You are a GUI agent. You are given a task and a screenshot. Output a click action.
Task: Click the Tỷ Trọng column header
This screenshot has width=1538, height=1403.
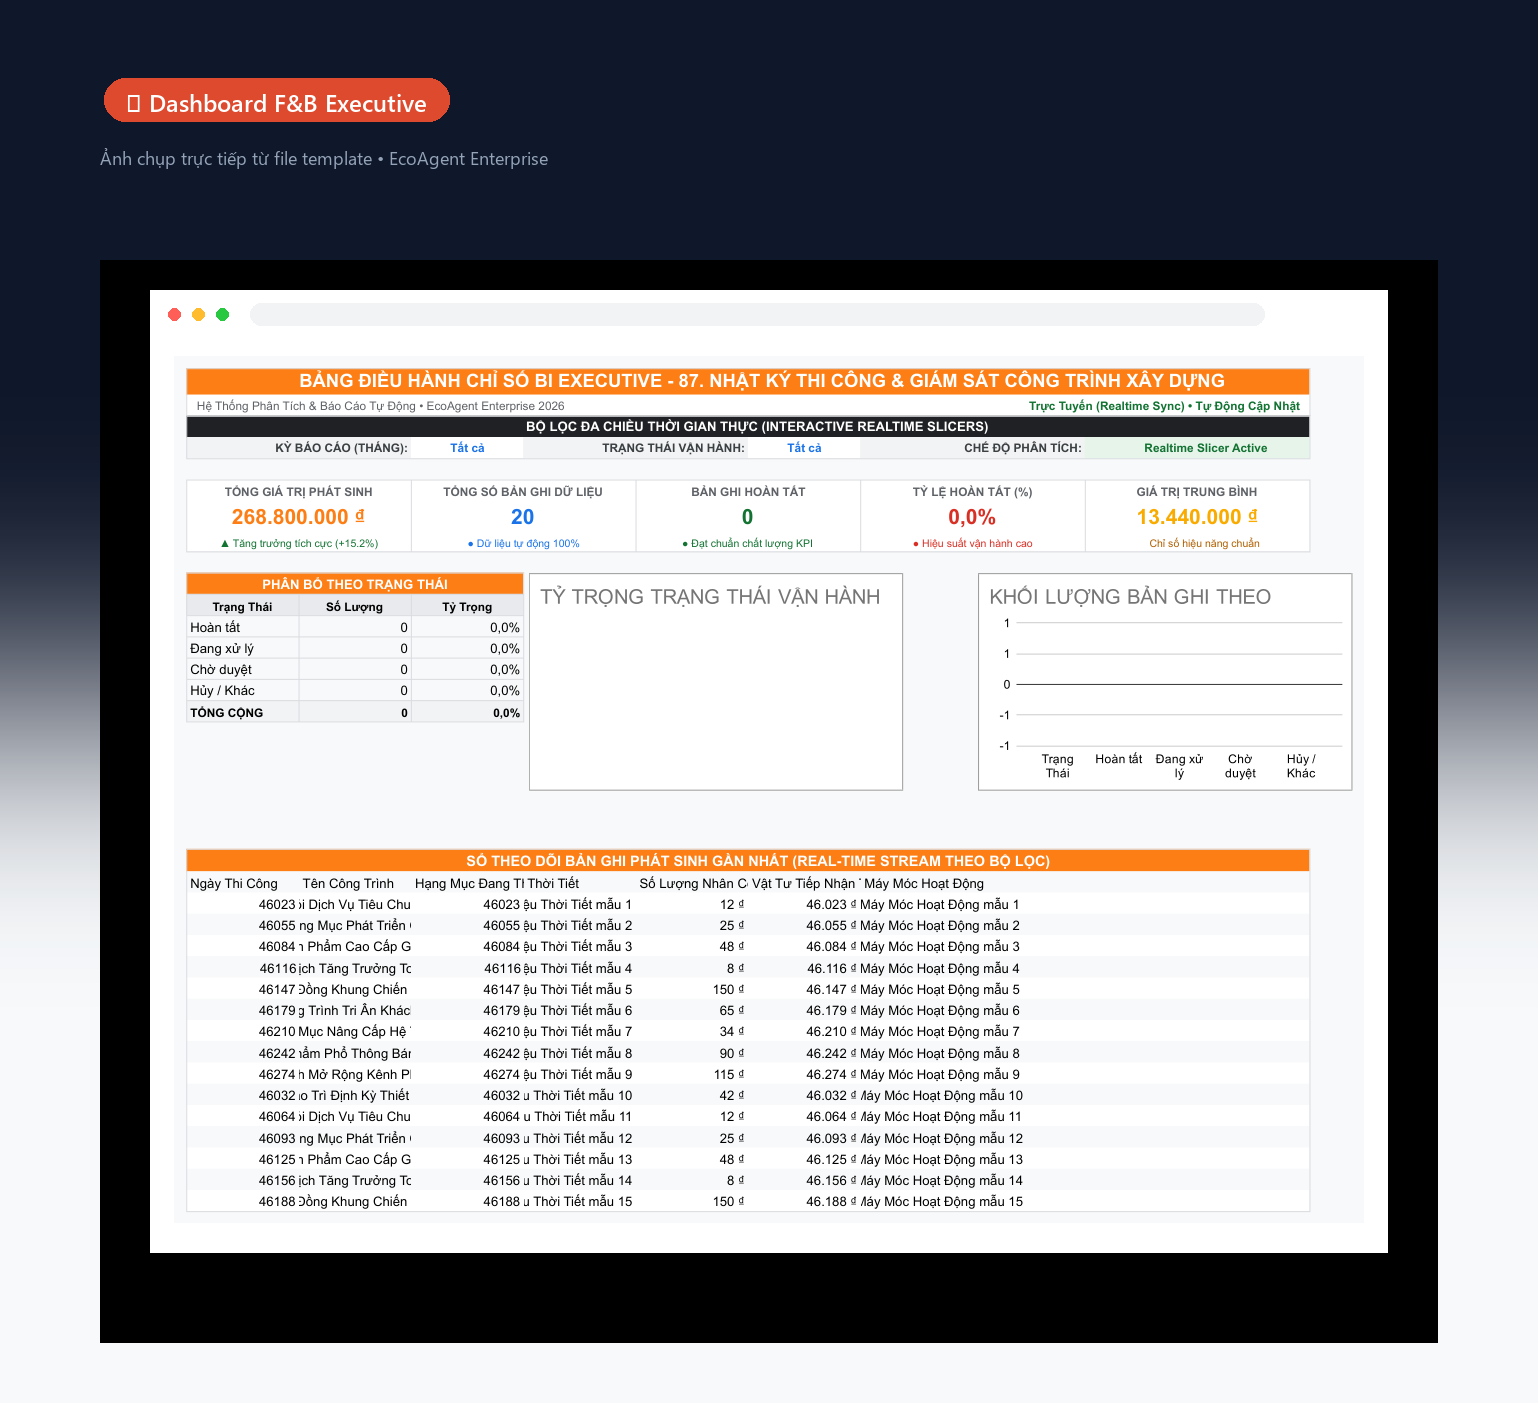[x=467, y=607]
